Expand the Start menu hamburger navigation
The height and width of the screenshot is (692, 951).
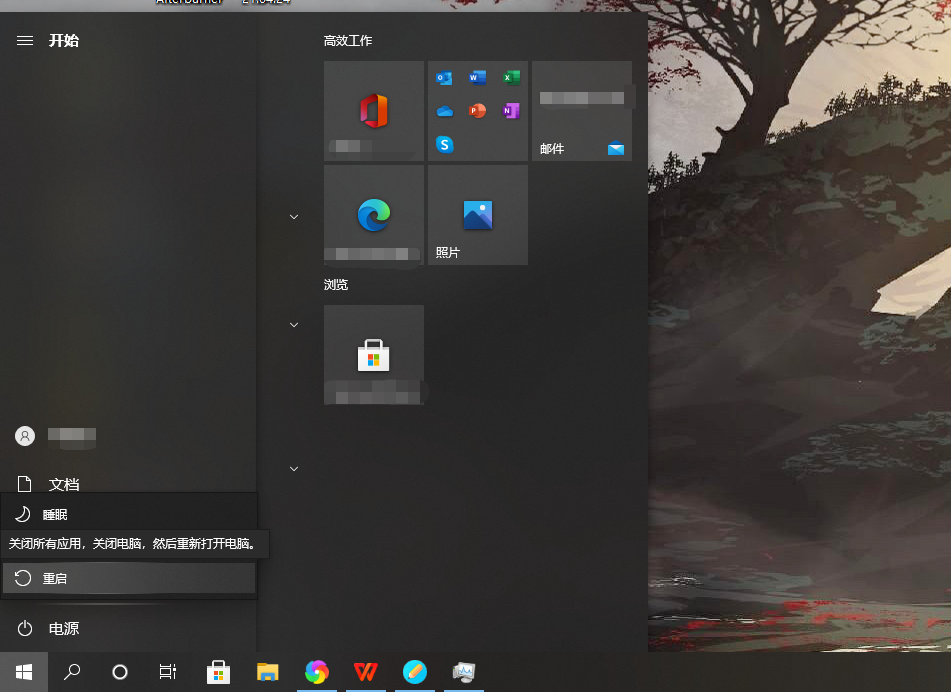[x=25, y=41]
